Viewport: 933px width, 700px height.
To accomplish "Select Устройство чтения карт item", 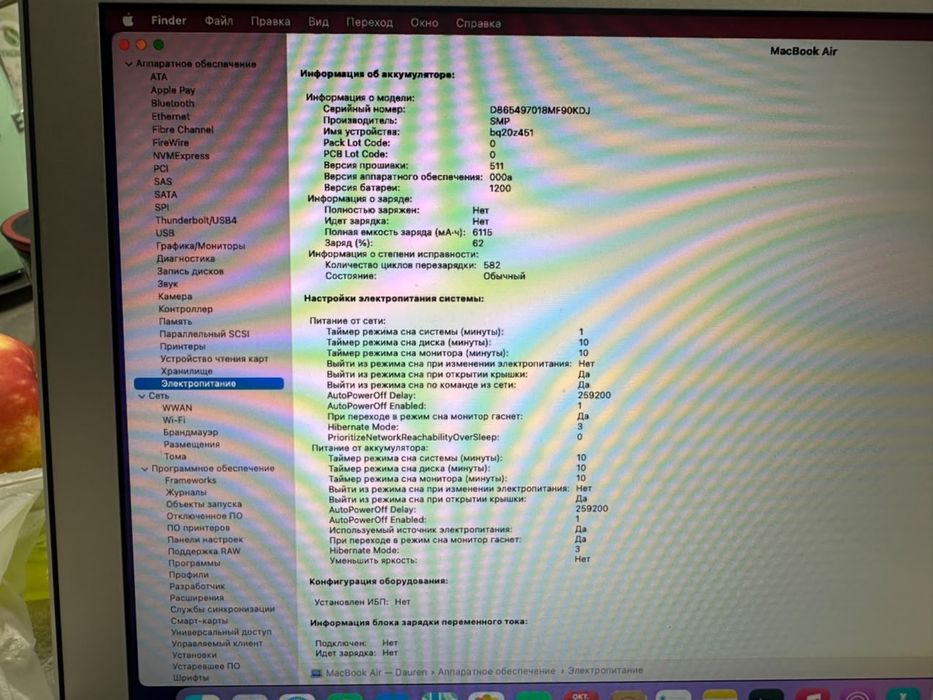I will pyautogui.click(x=214, y=359).
